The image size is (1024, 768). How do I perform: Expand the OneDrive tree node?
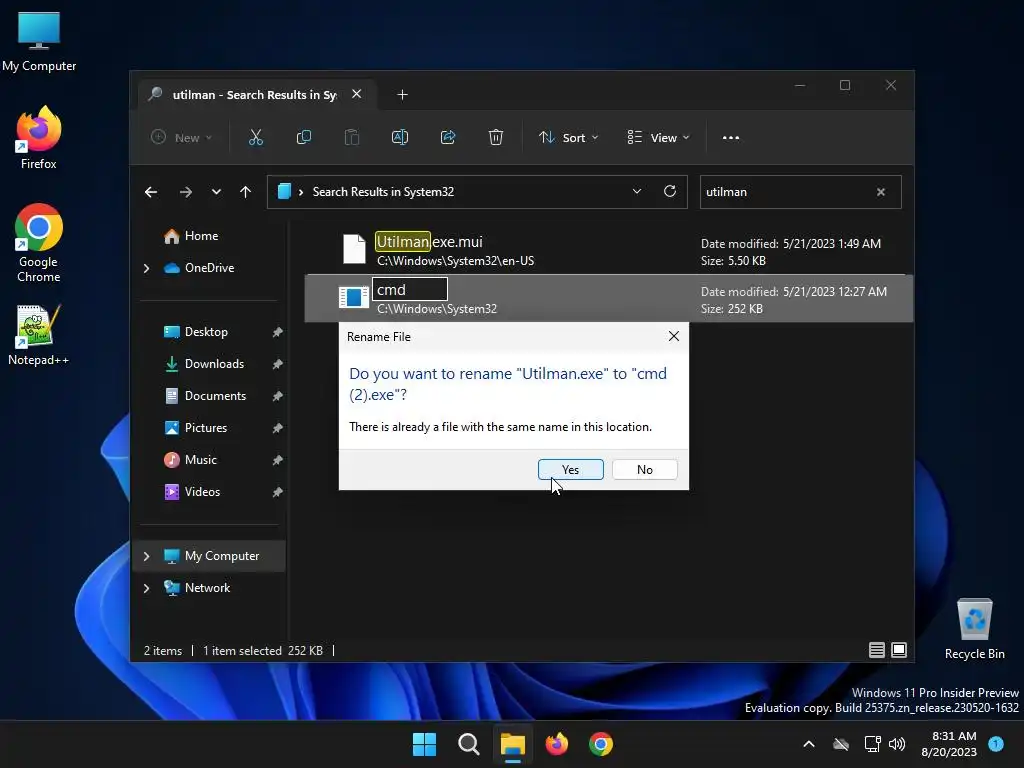(x=146, y=268)
